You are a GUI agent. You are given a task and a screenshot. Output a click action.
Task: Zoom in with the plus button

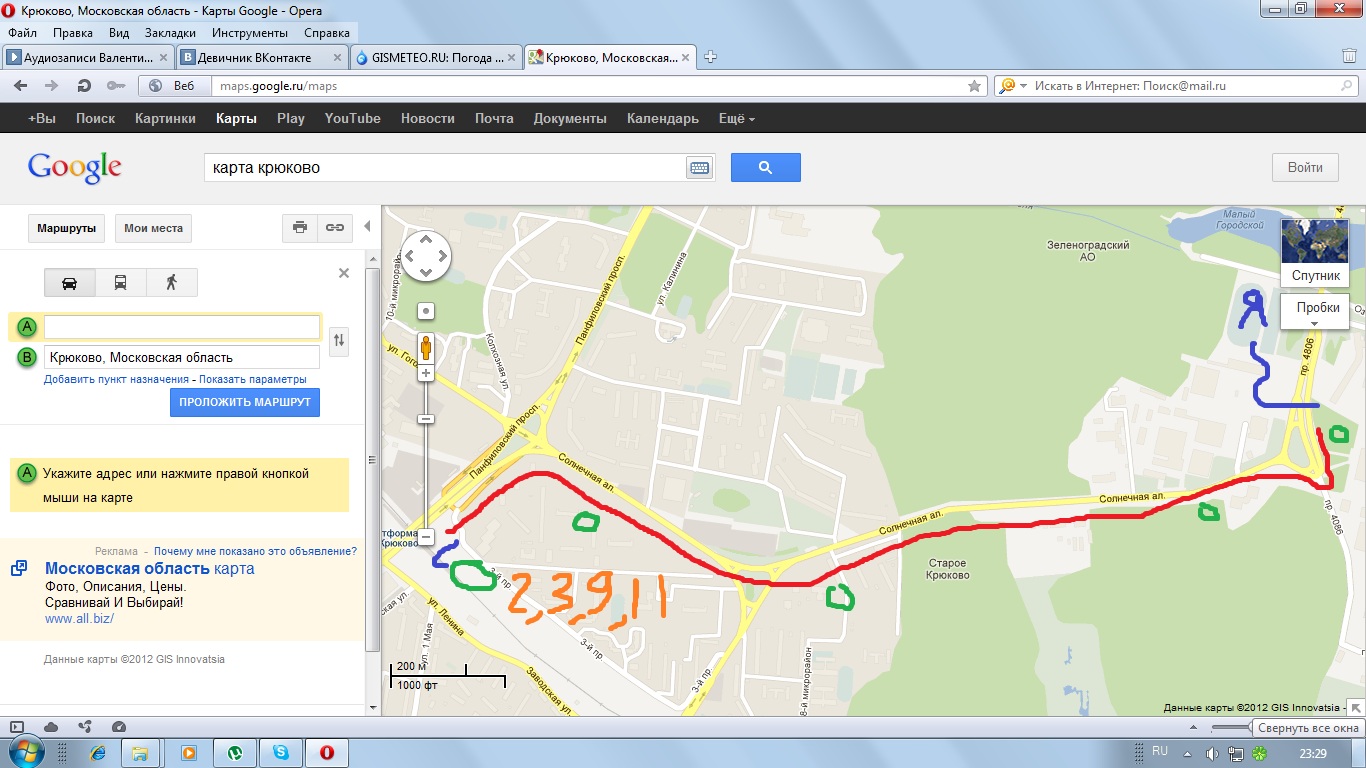pos(426,373)
